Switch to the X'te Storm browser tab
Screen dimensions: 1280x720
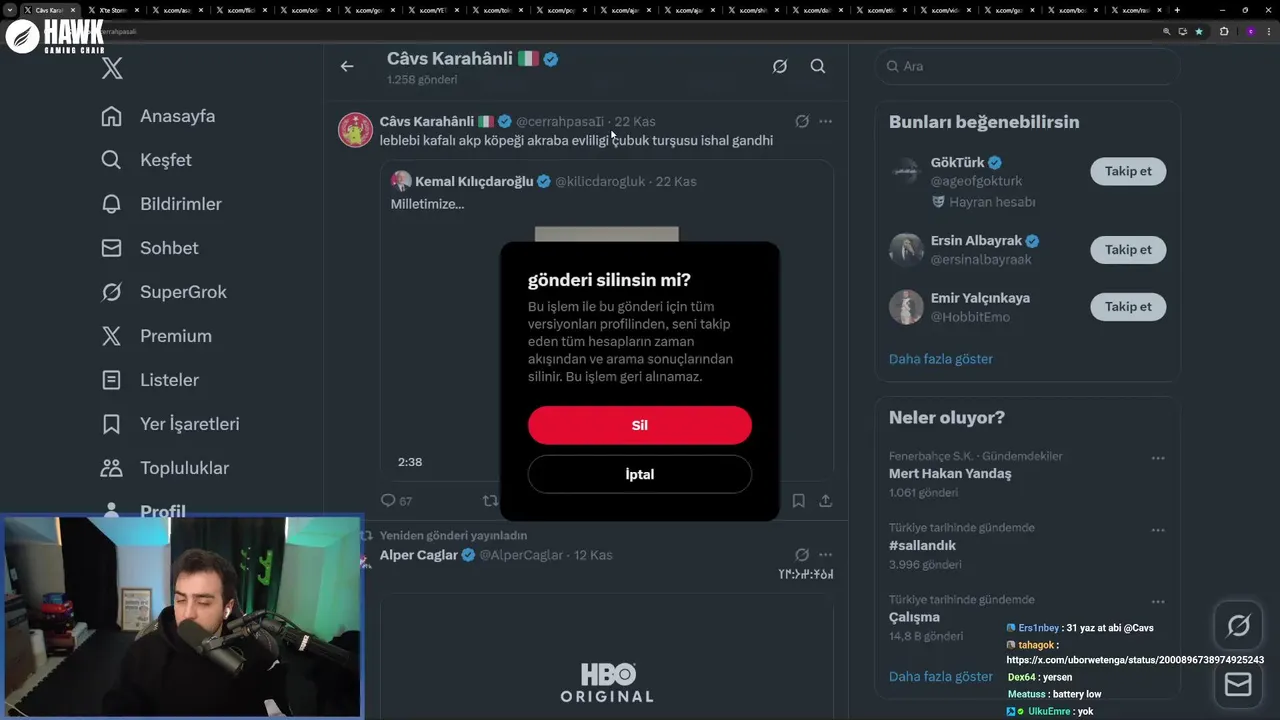[x=112, y=10]
